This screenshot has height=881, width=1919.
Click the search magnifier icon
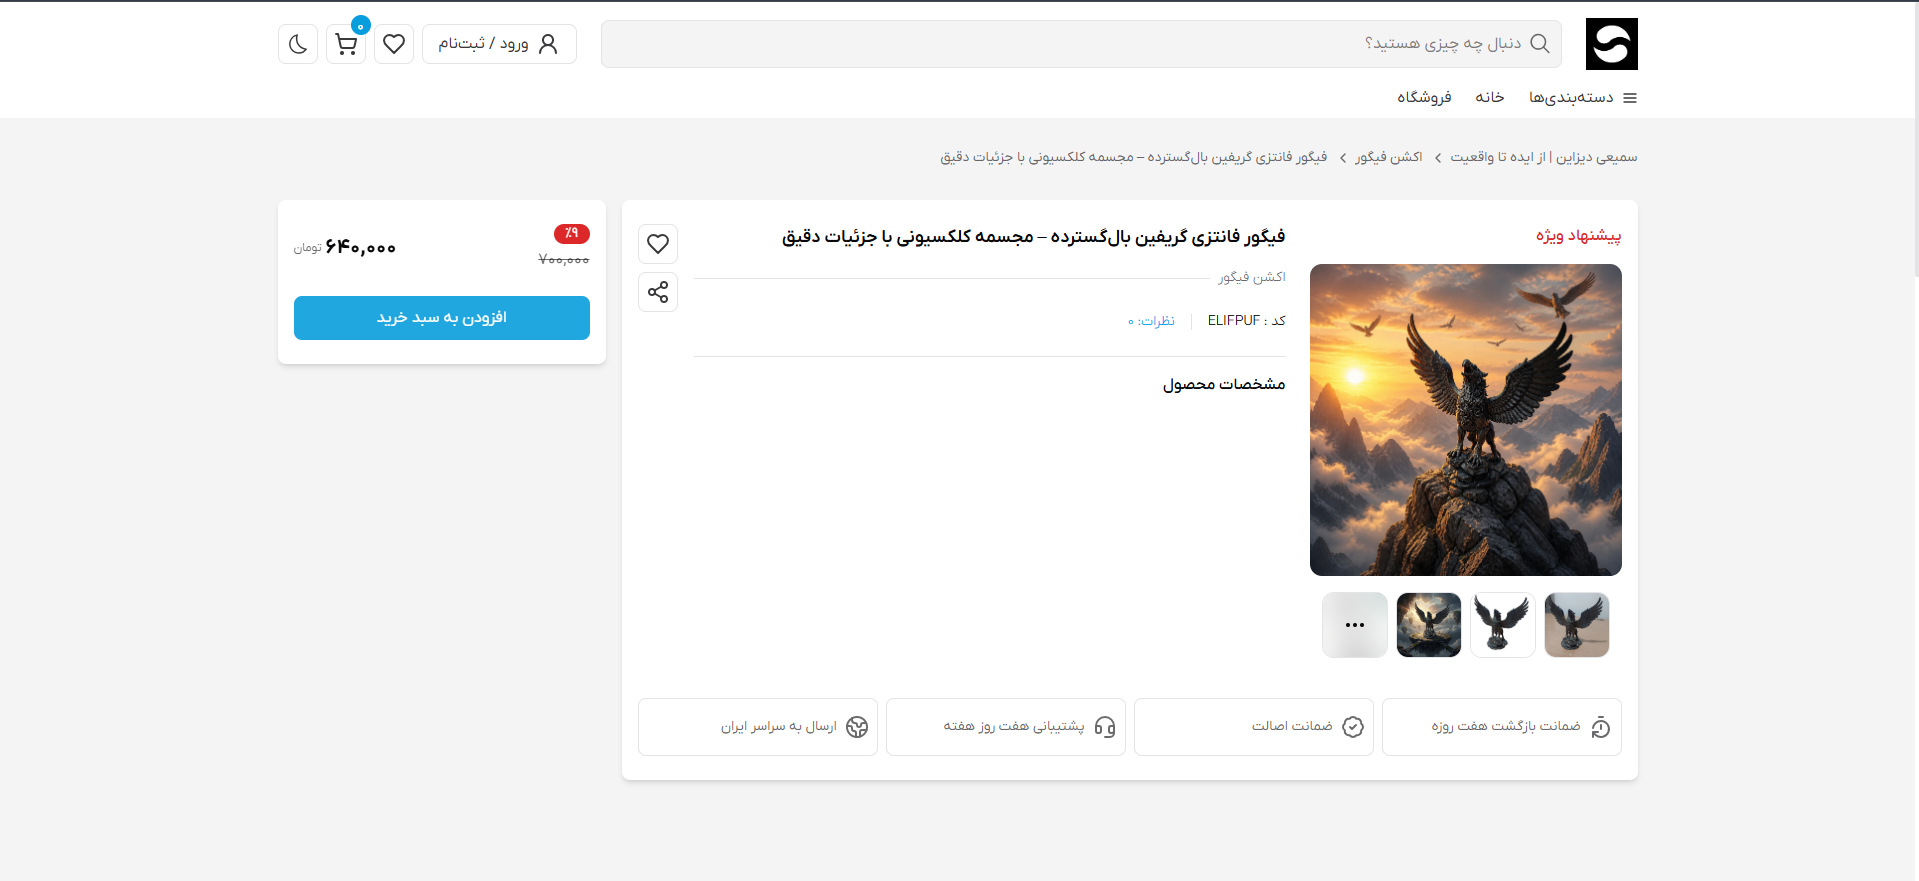pyautogui.click(x=1540, y=44)
